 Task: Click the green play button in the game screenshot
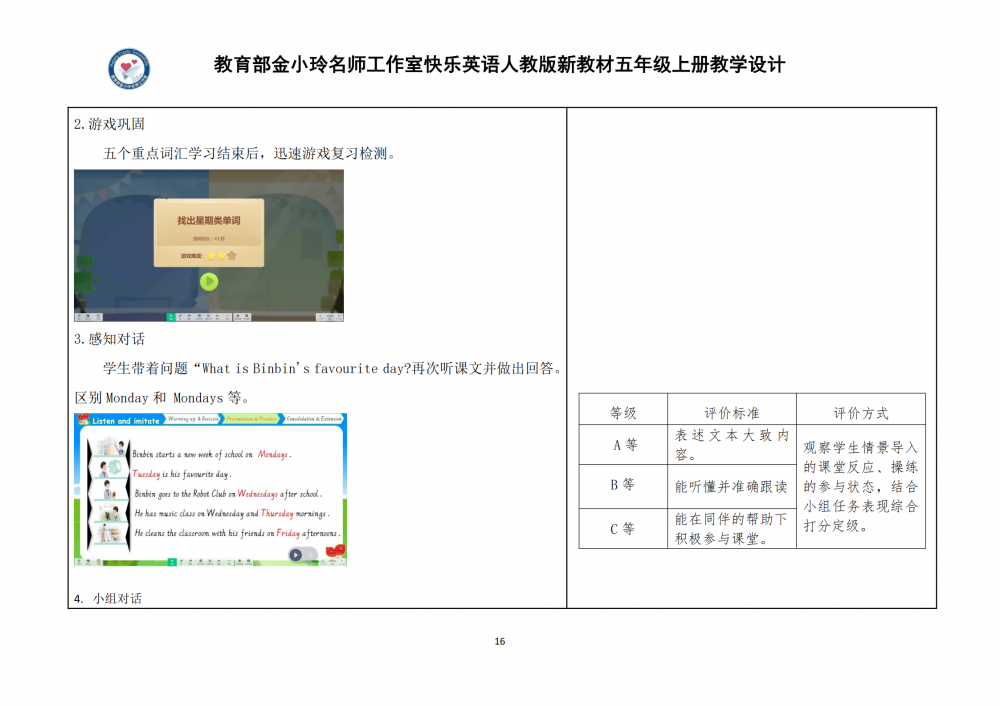click(209, 281)
